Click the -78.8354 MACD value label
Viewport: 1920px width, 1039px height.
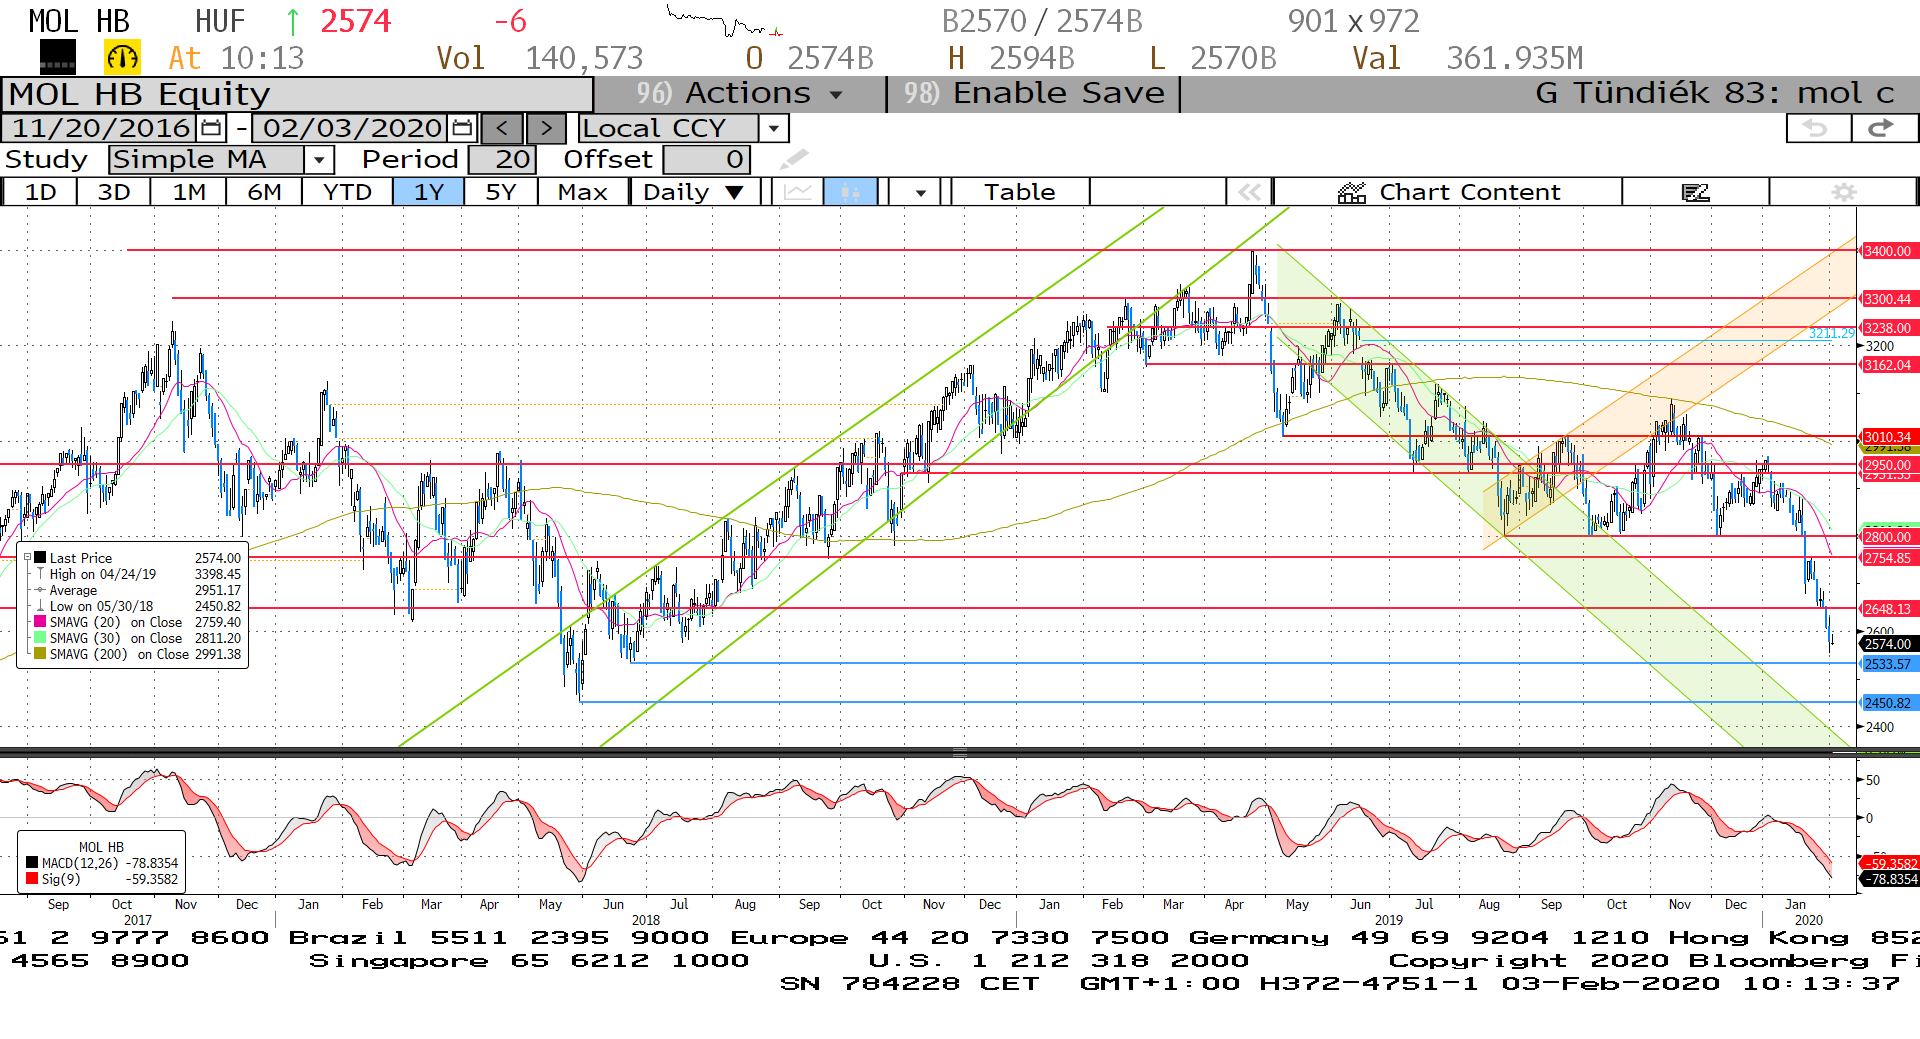[x=1888, y=879]
